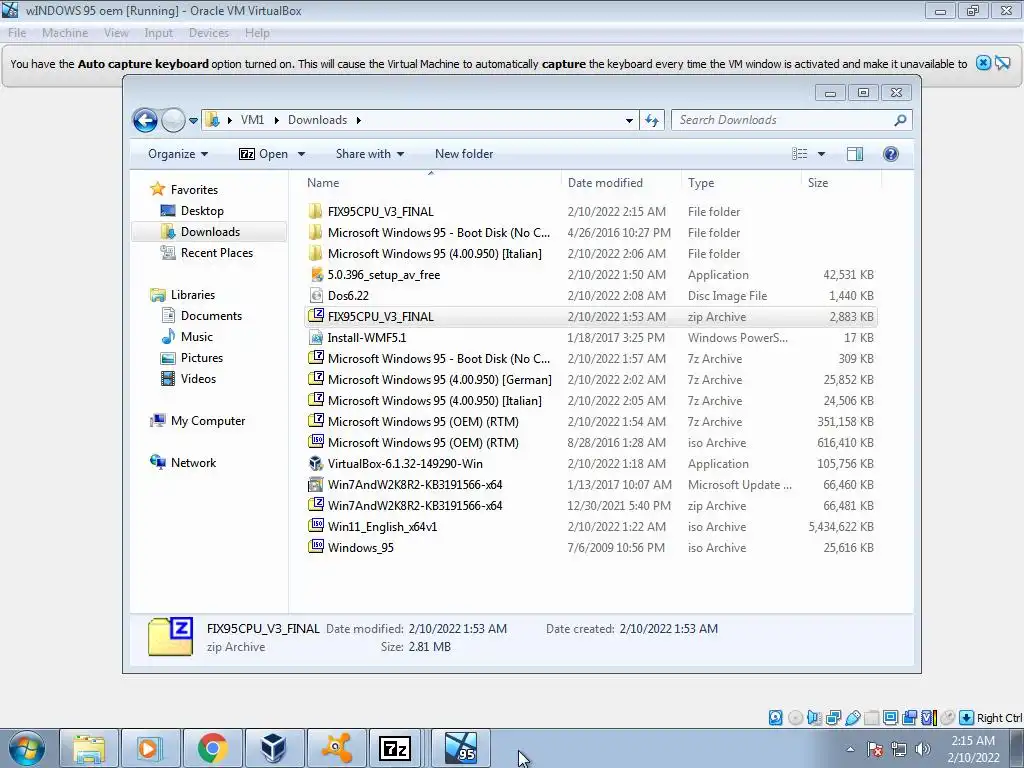Click volume speaker tray icon
1024x768 pixels.
coord(923,749)
